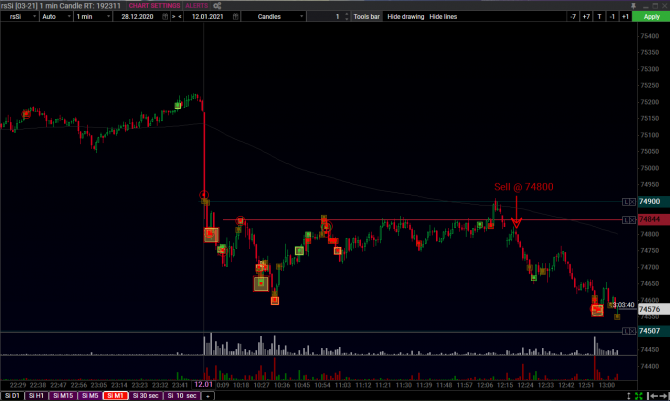Click the 75400 label on price axis
This screenshot has height=401, width=670.
click(x=649, y=36)
